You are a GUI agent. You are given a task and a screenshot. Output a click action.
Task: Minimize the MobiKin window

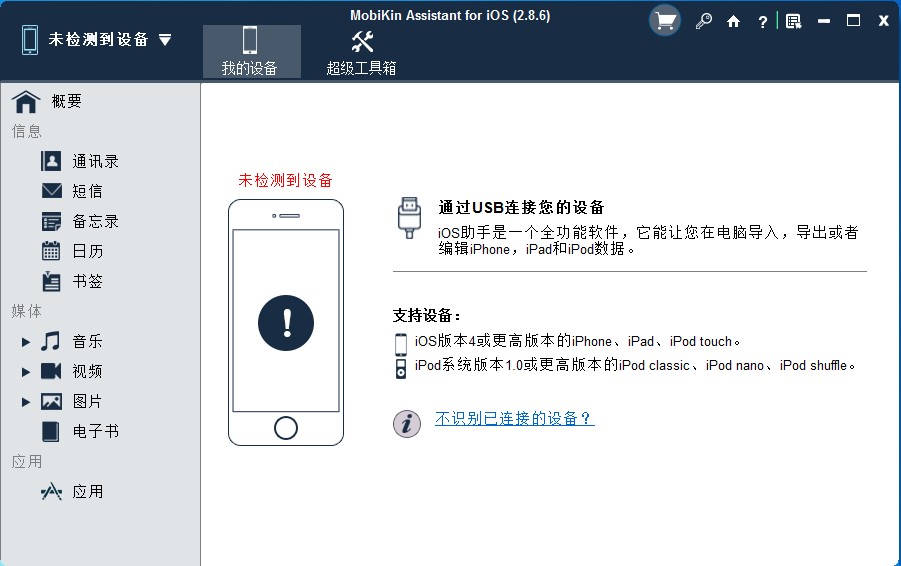coord(824,21)
